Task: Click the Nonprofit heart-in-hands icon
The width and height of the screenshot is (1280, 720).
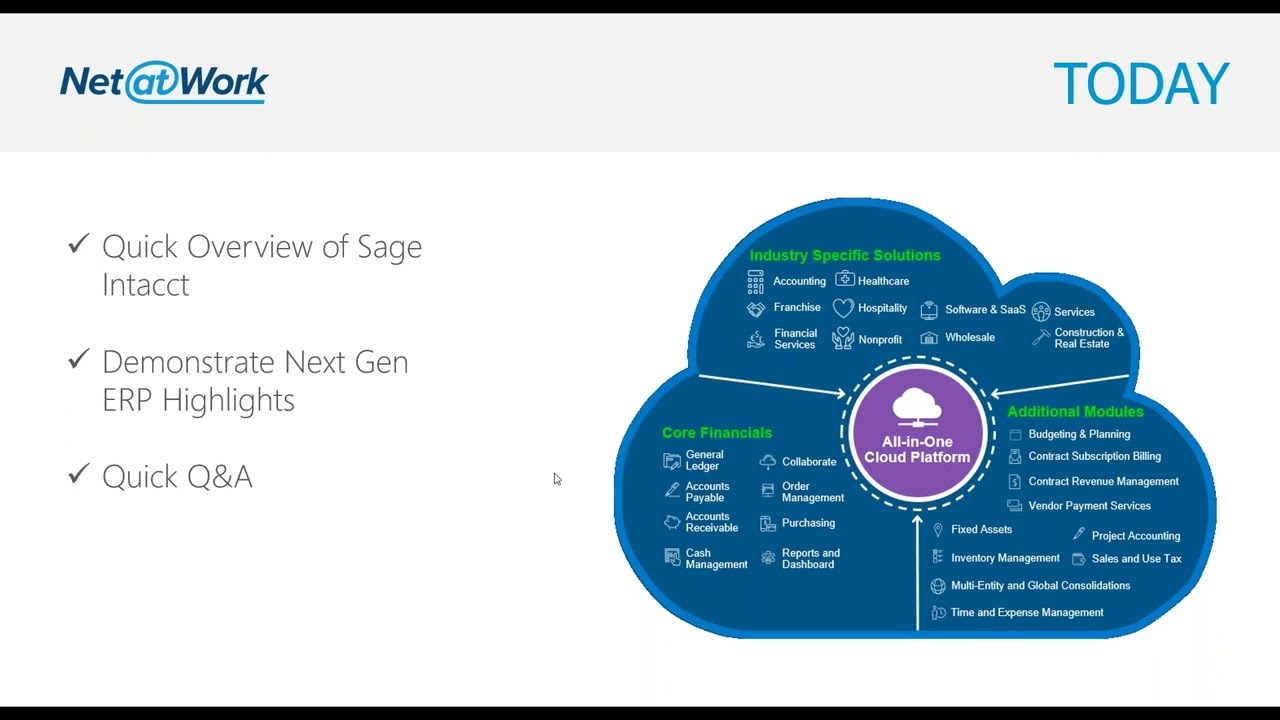Action: click(x=844, y=338)
